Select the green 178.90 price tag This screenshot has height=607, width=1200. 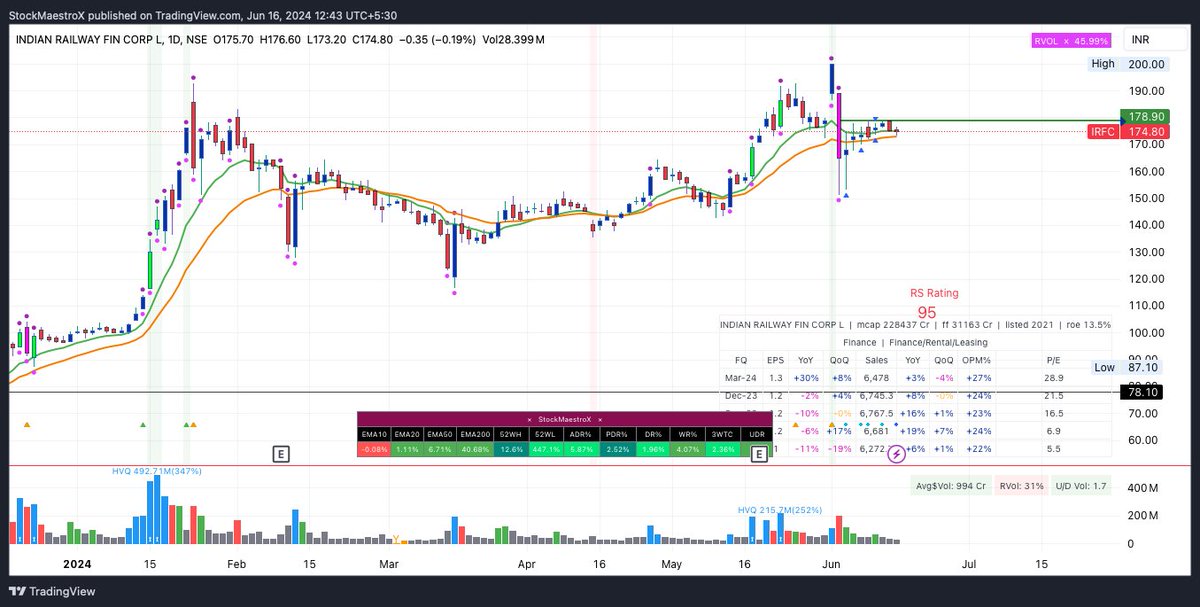tap(1145, 117)
